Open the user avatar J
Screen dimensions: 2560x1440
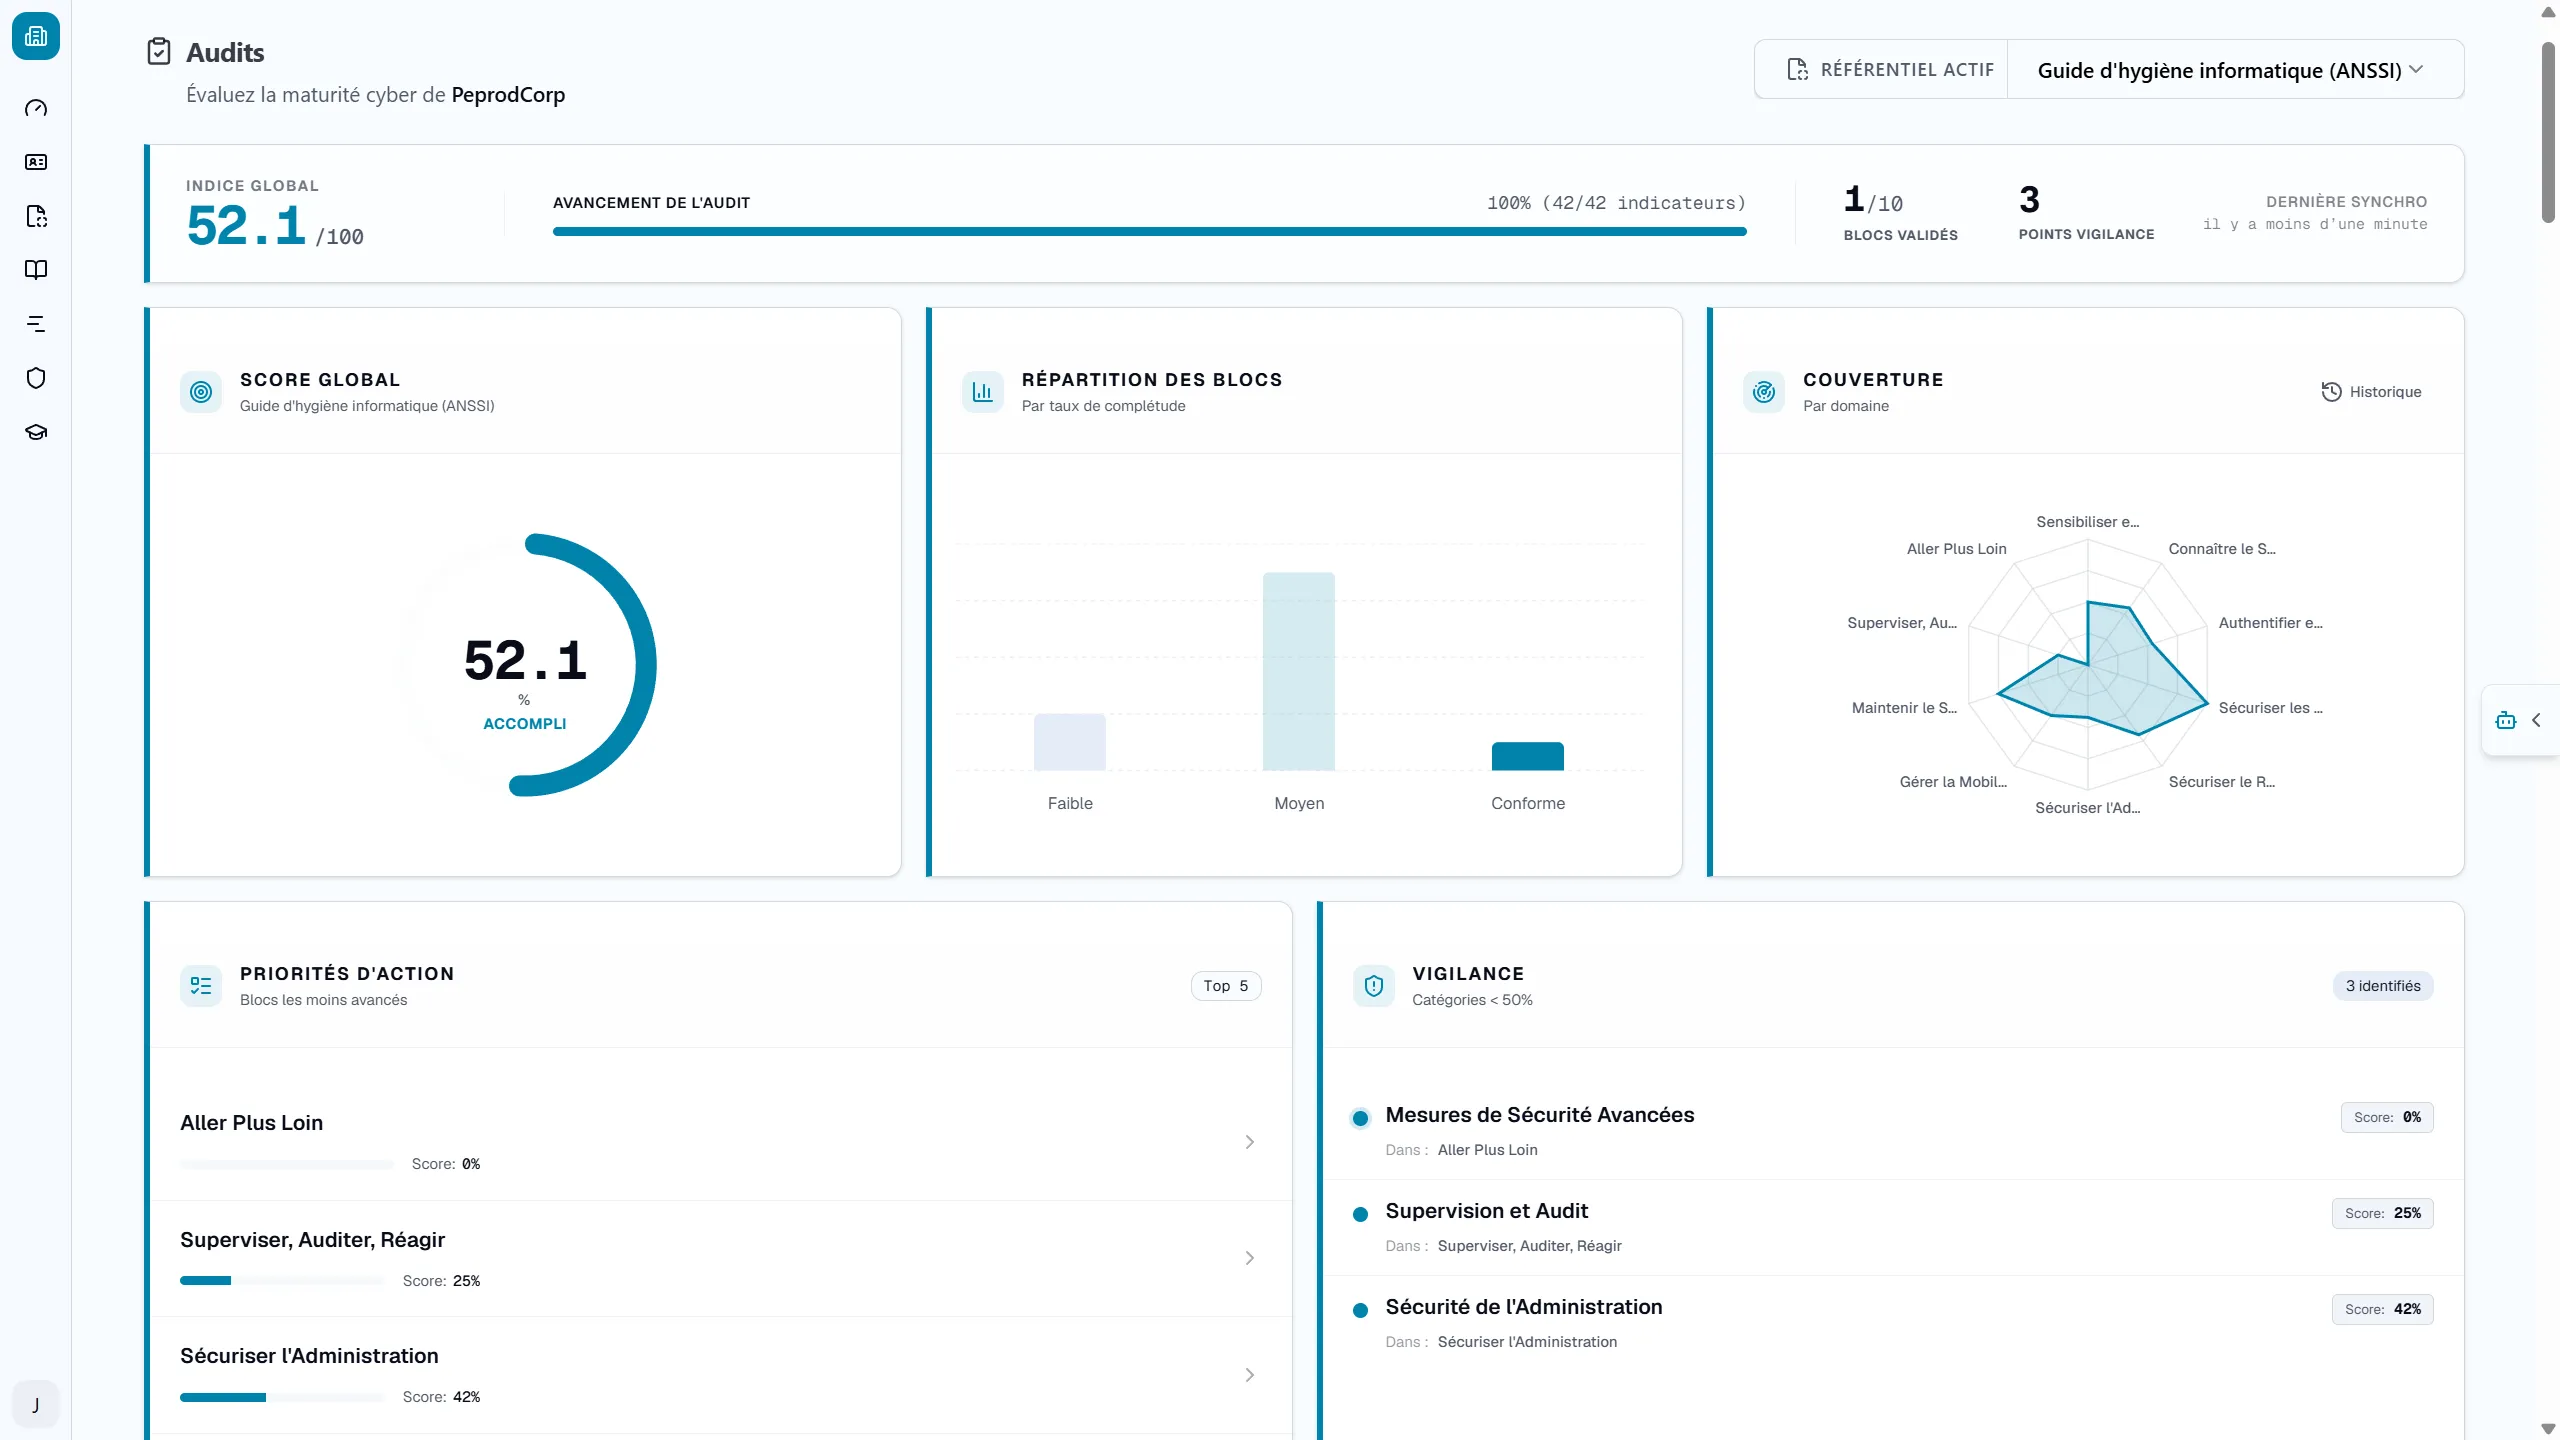[36, 1405]
